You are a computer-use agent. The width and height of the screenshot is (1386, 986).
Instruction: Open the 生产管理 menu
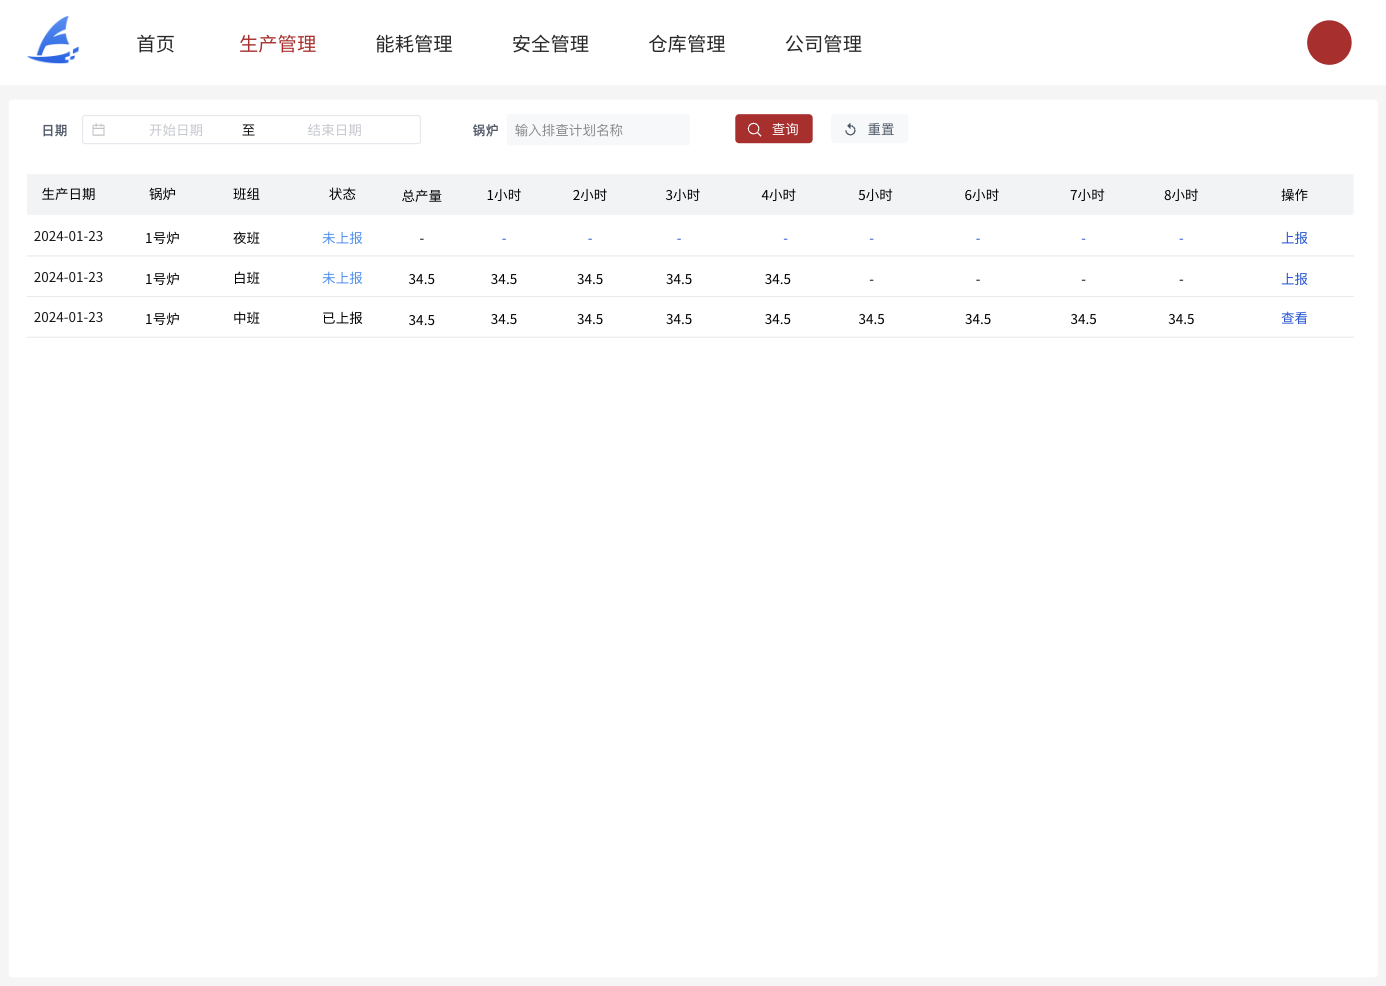[x=277, y=44]
